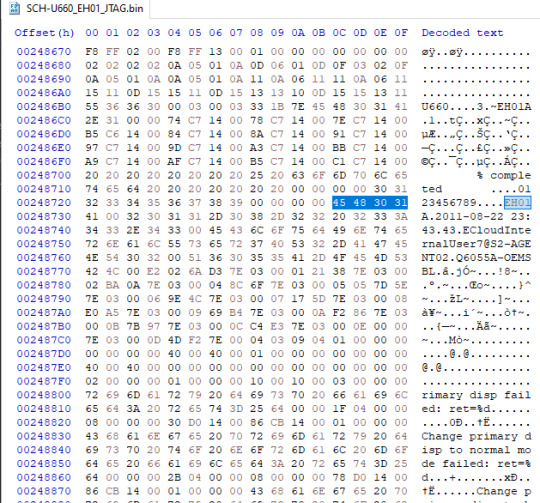Select offset row 00248730
The width and height of the screenshot is (540, 503).
coord(44,217)
